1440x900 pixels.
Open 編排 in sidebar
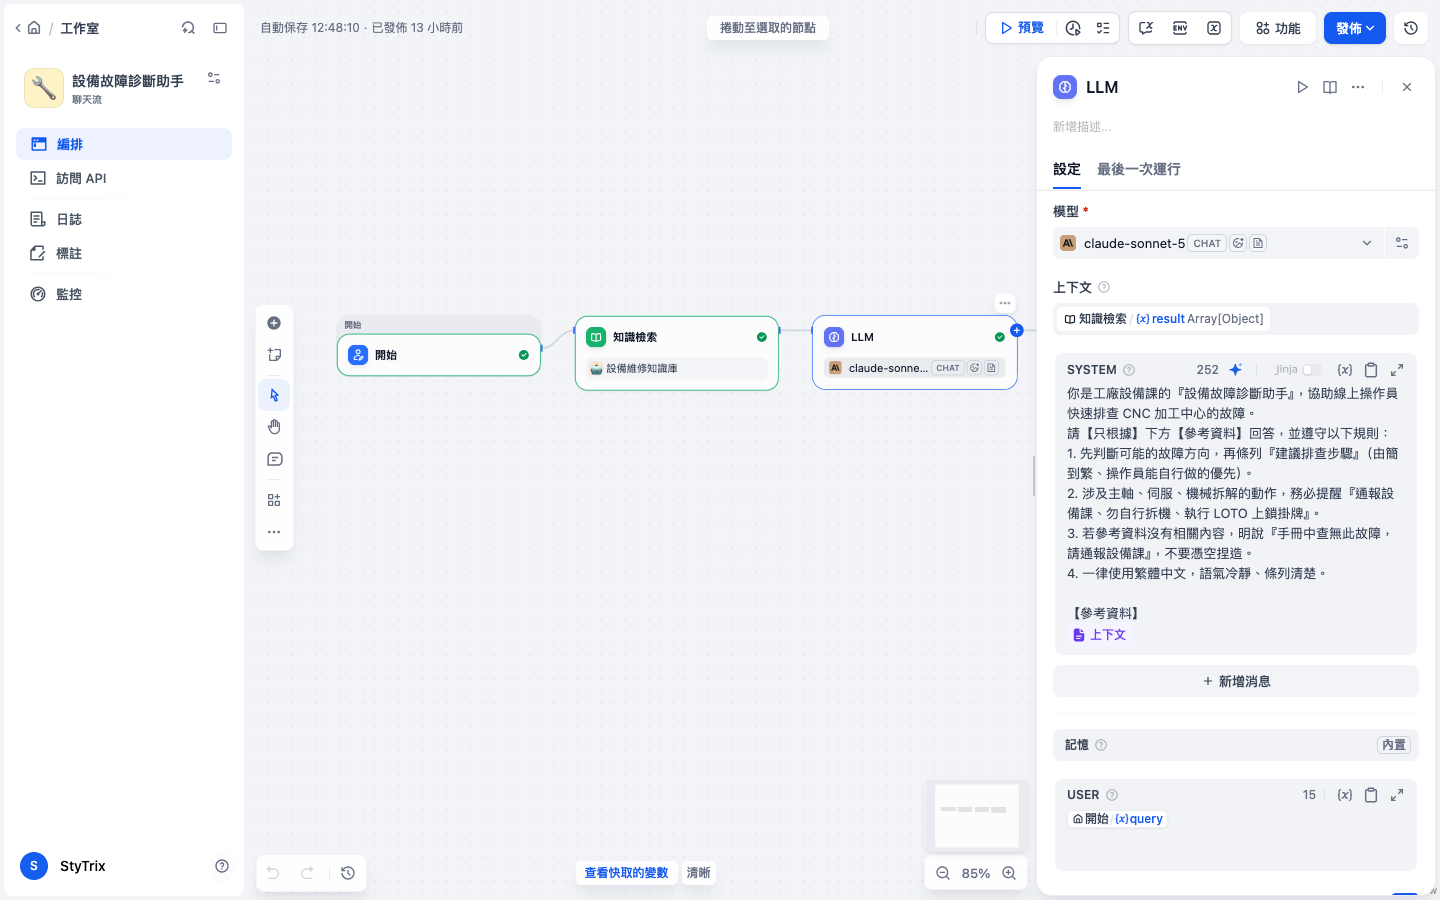click(124, 144)
